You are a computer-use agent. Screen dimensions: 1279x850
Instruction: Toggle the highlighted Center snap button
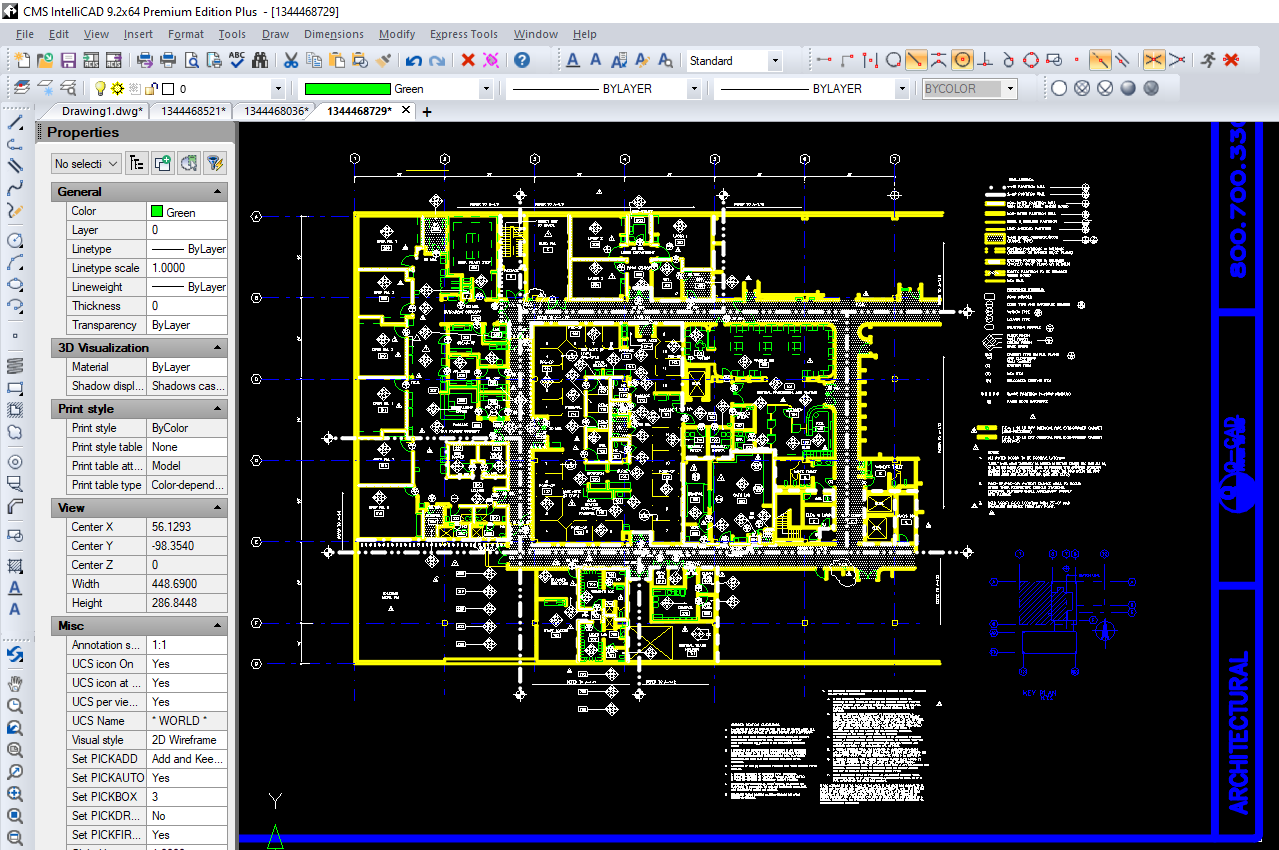(962, 60)
